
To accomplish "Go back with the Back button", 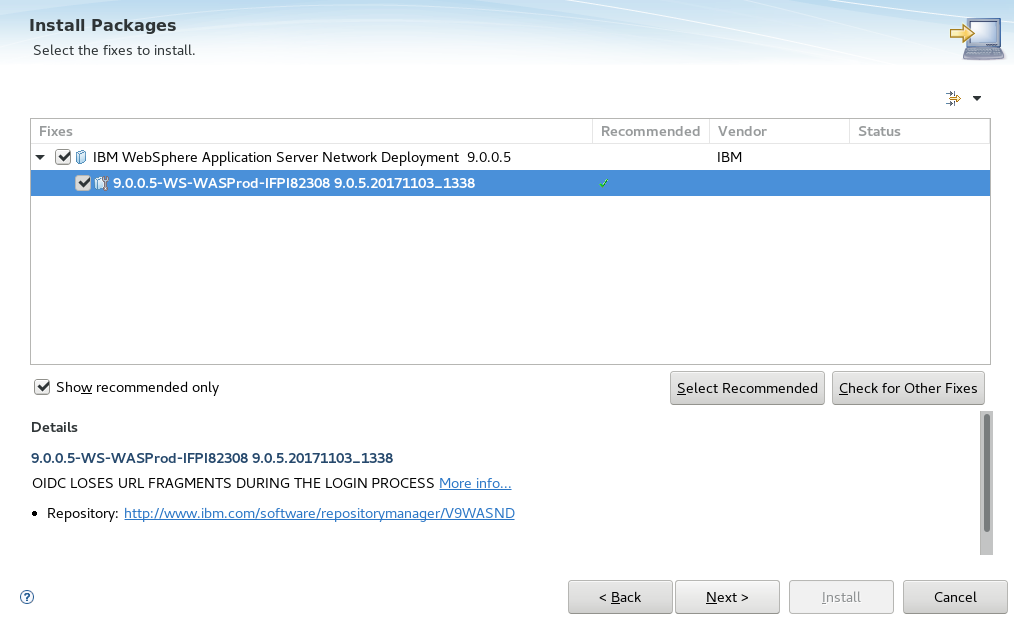I will [x=620, y=597].
